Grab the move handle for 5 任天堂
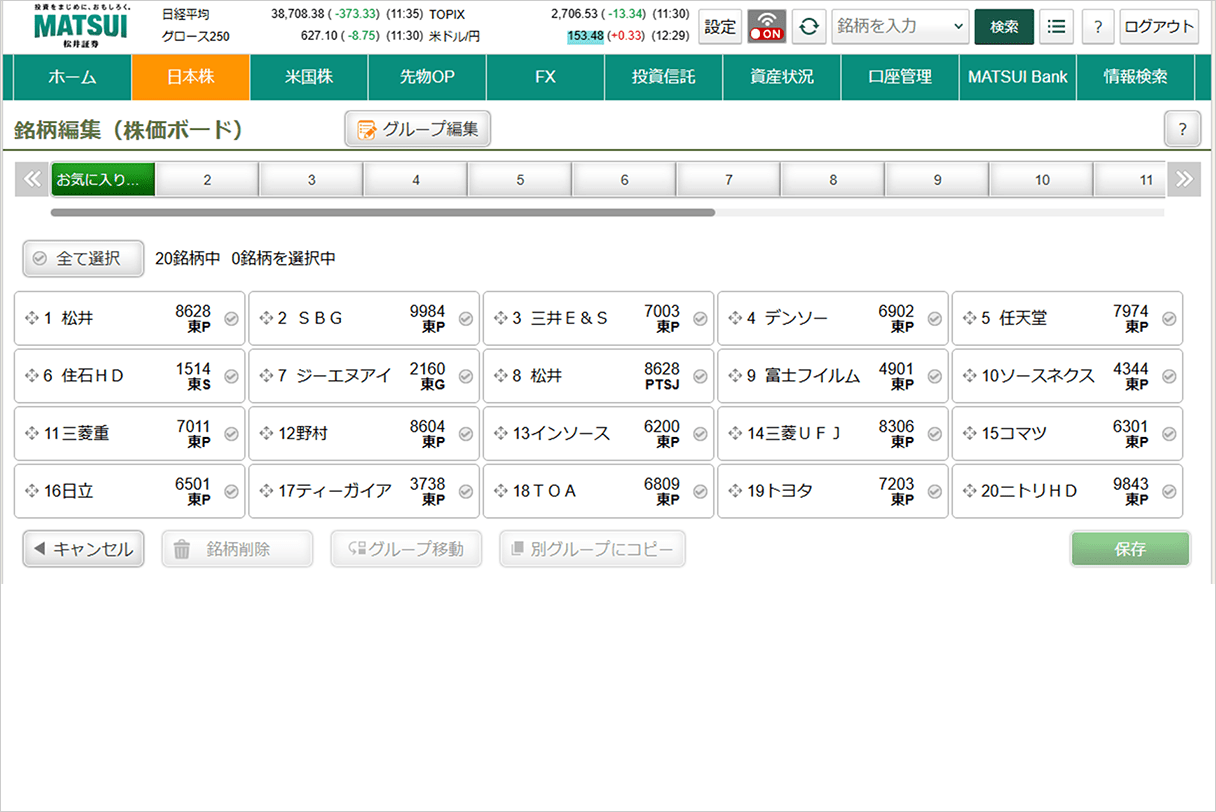This screenshot has width=1216, height=812. point(969,319)
